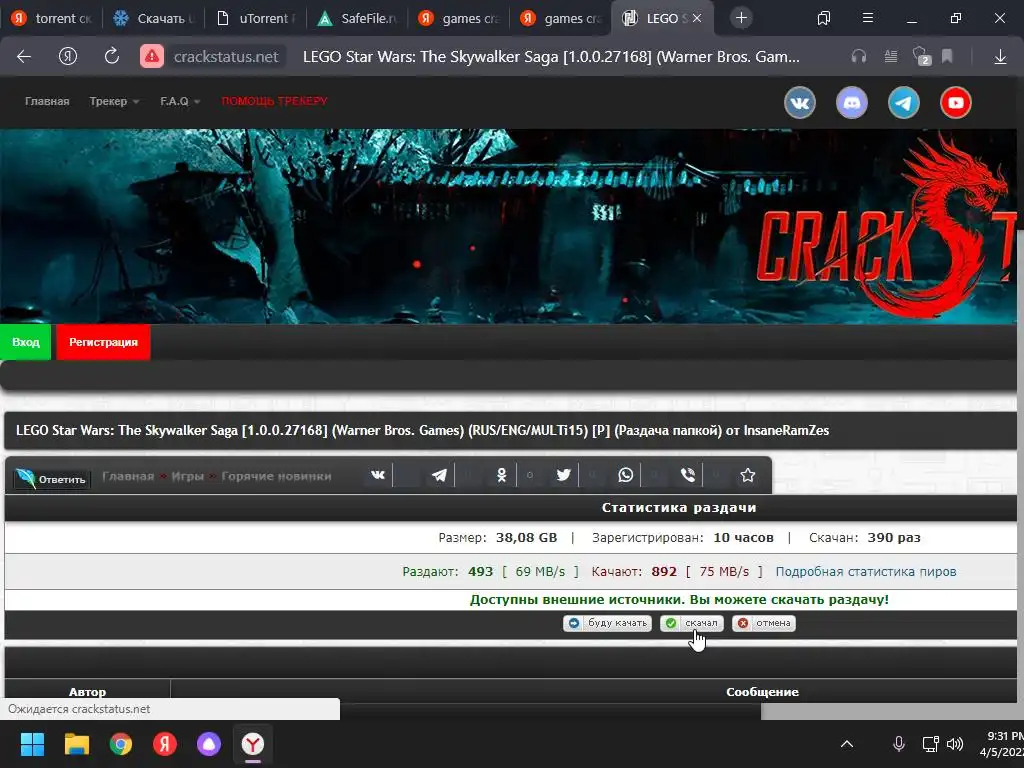Image resolution: width=1024 pixels, height=768 pixels.
Task: Share to VK via share bar icon
Action: pos(378,475)
